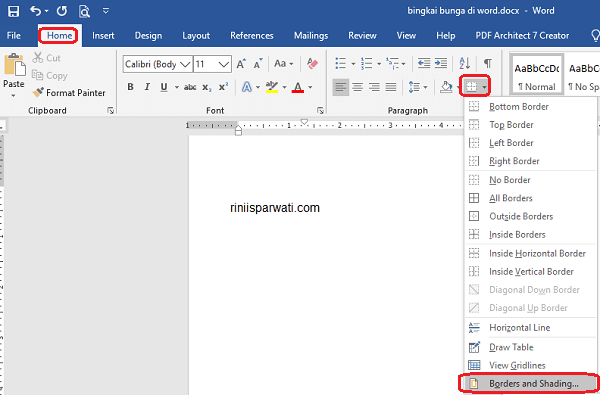Apply the red font color

click(298, 87)
